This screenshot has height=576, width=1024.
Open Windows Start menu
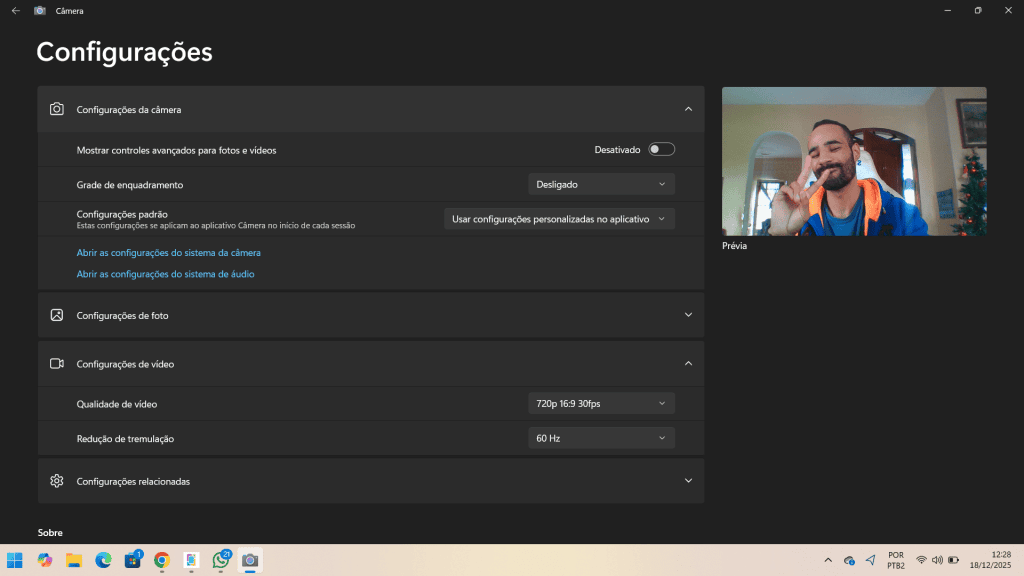15,560
